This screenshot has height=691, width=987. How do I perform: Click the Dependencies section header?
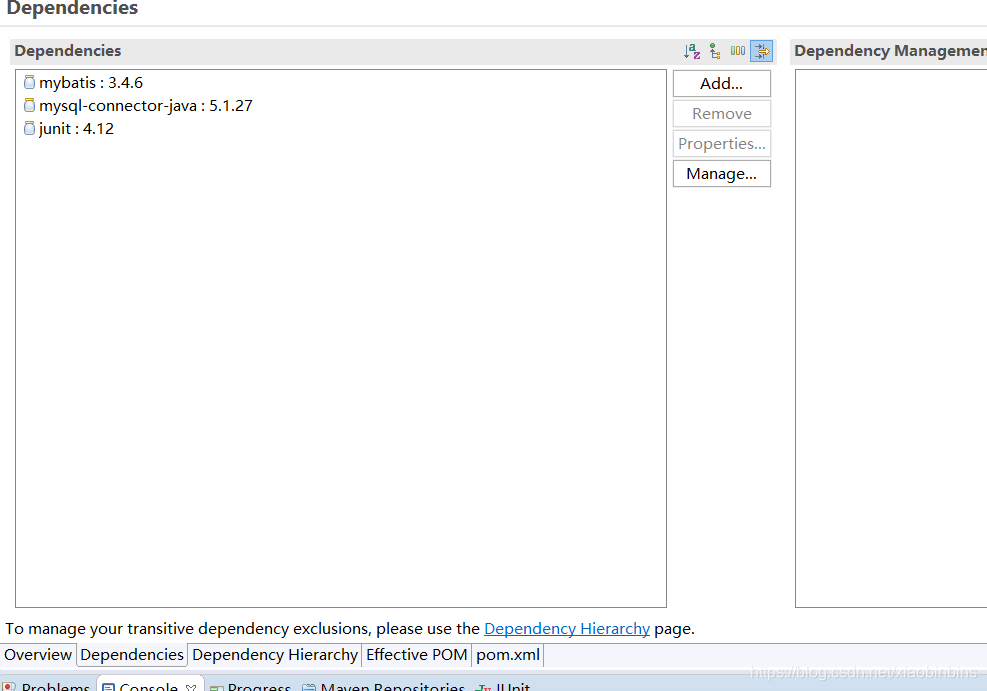[x=68, y=51]
